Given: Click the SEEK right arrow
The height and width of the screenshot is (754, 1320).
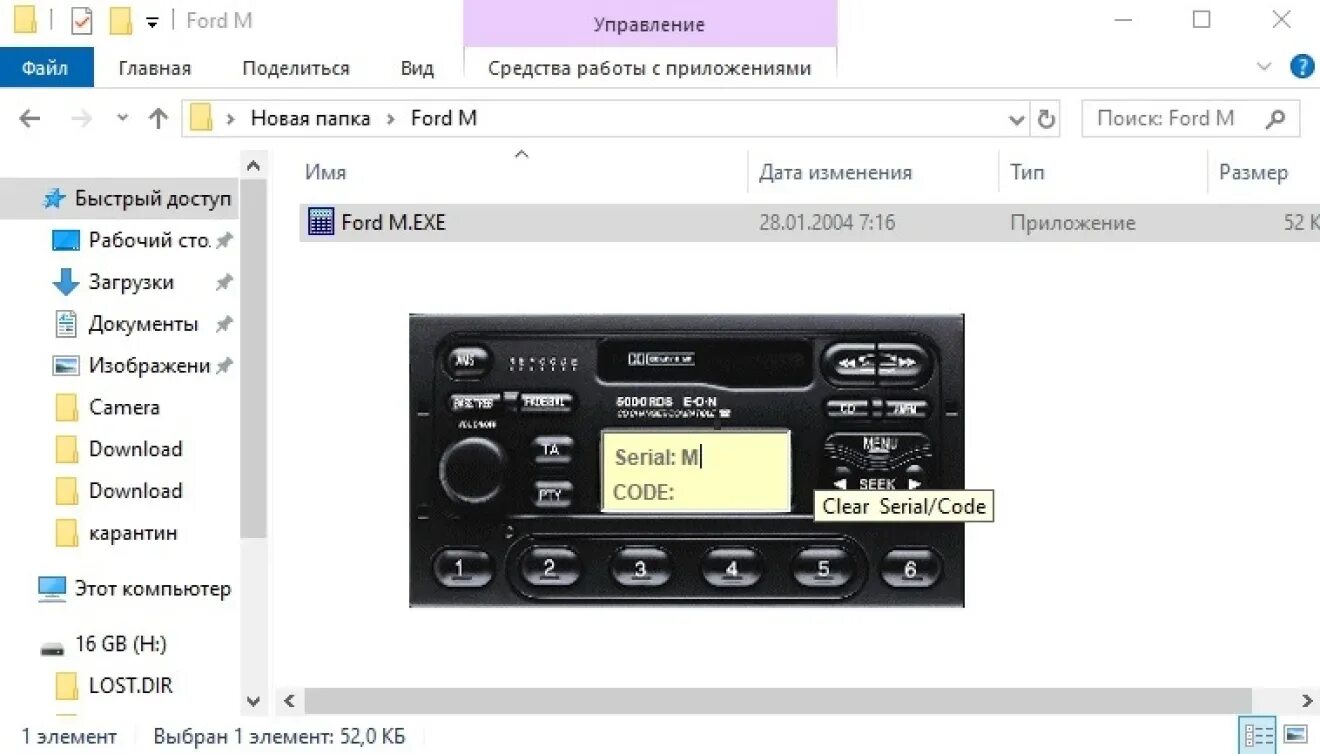Looking at the screenshot, I should click(913, 484).
